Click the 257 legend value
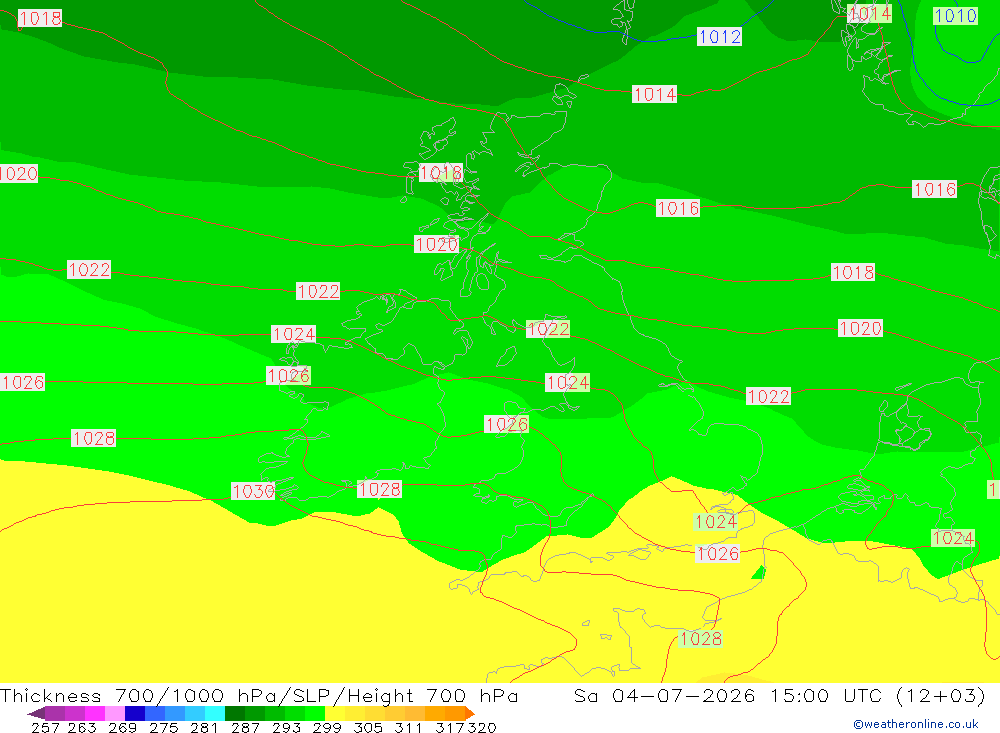Screen dimensions: 1000x733 point(45,727)
